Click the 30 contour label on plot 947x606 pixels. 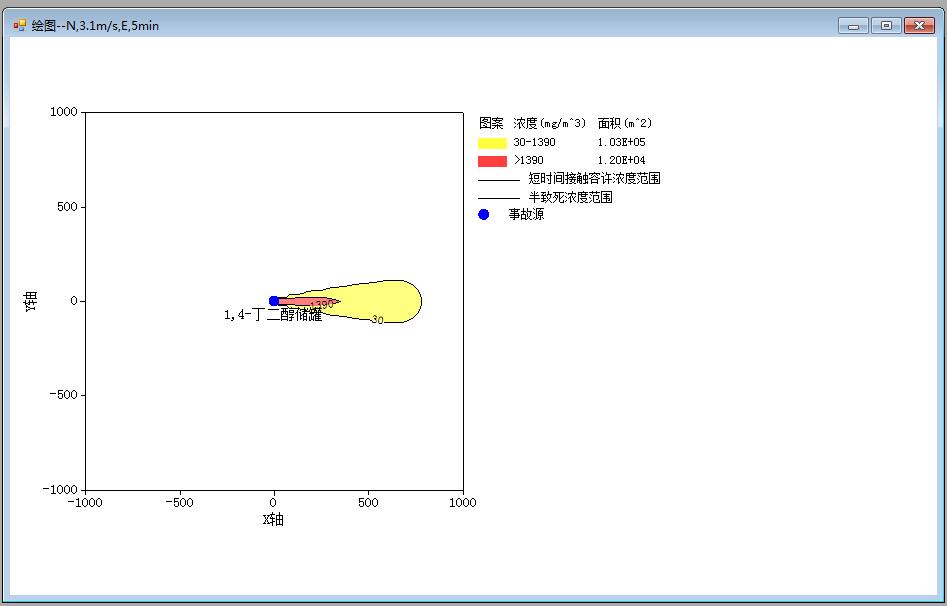377,320
